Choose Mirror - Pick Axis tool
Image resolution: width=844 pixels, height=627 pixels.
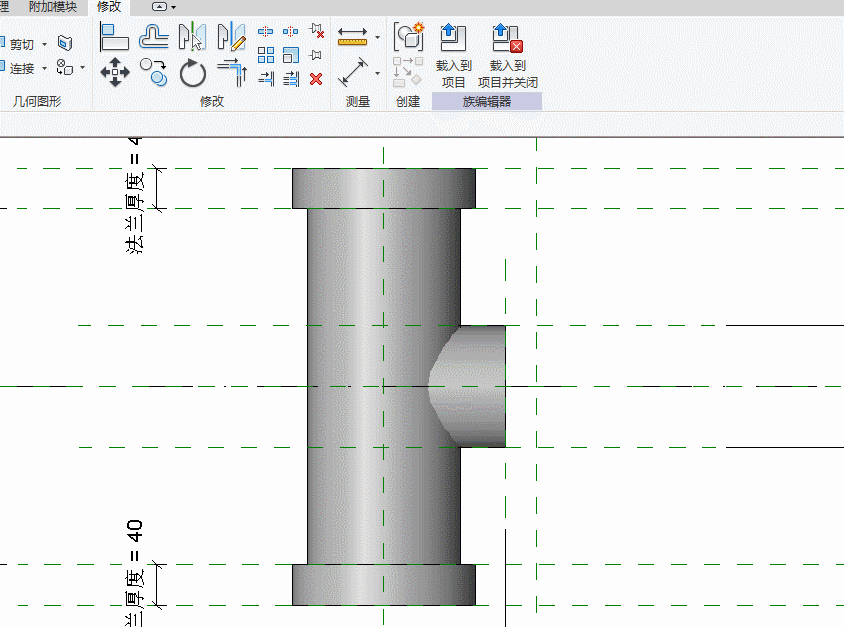[192, 38]
